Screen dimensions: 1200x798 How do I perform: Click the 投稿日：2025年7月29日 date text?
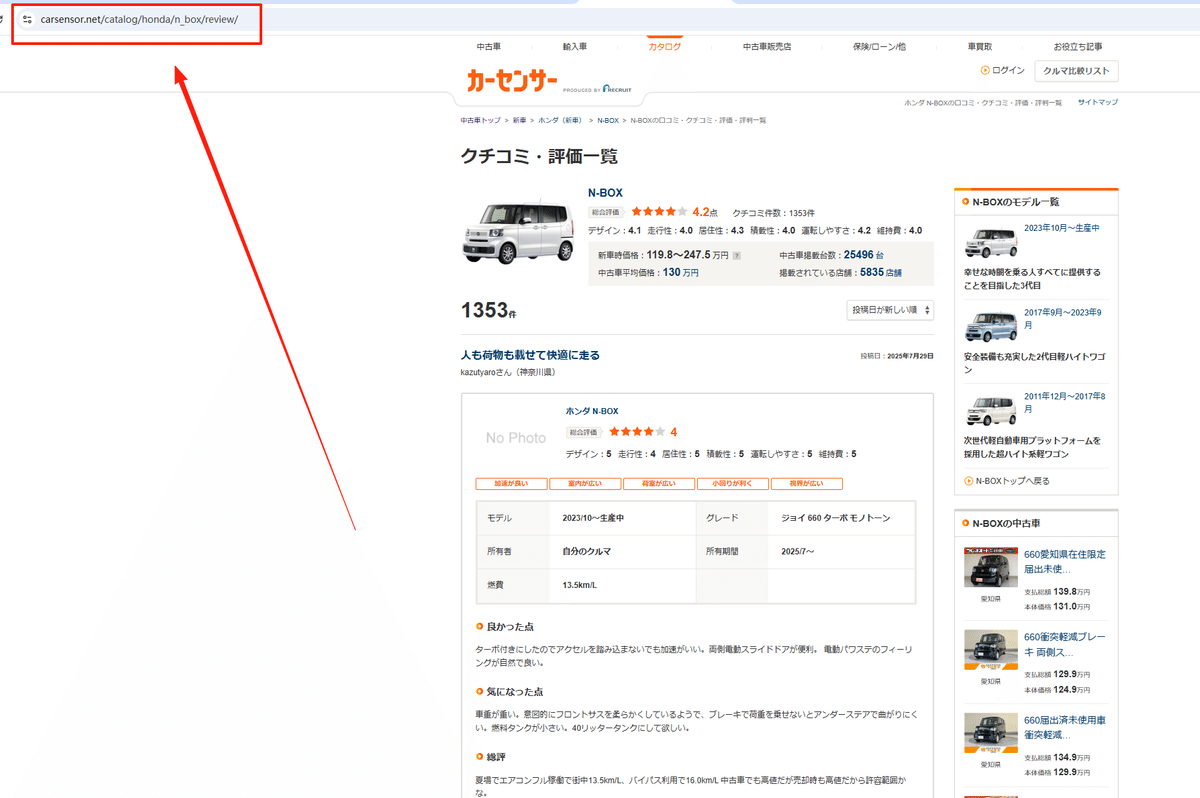tap(897, 356)
